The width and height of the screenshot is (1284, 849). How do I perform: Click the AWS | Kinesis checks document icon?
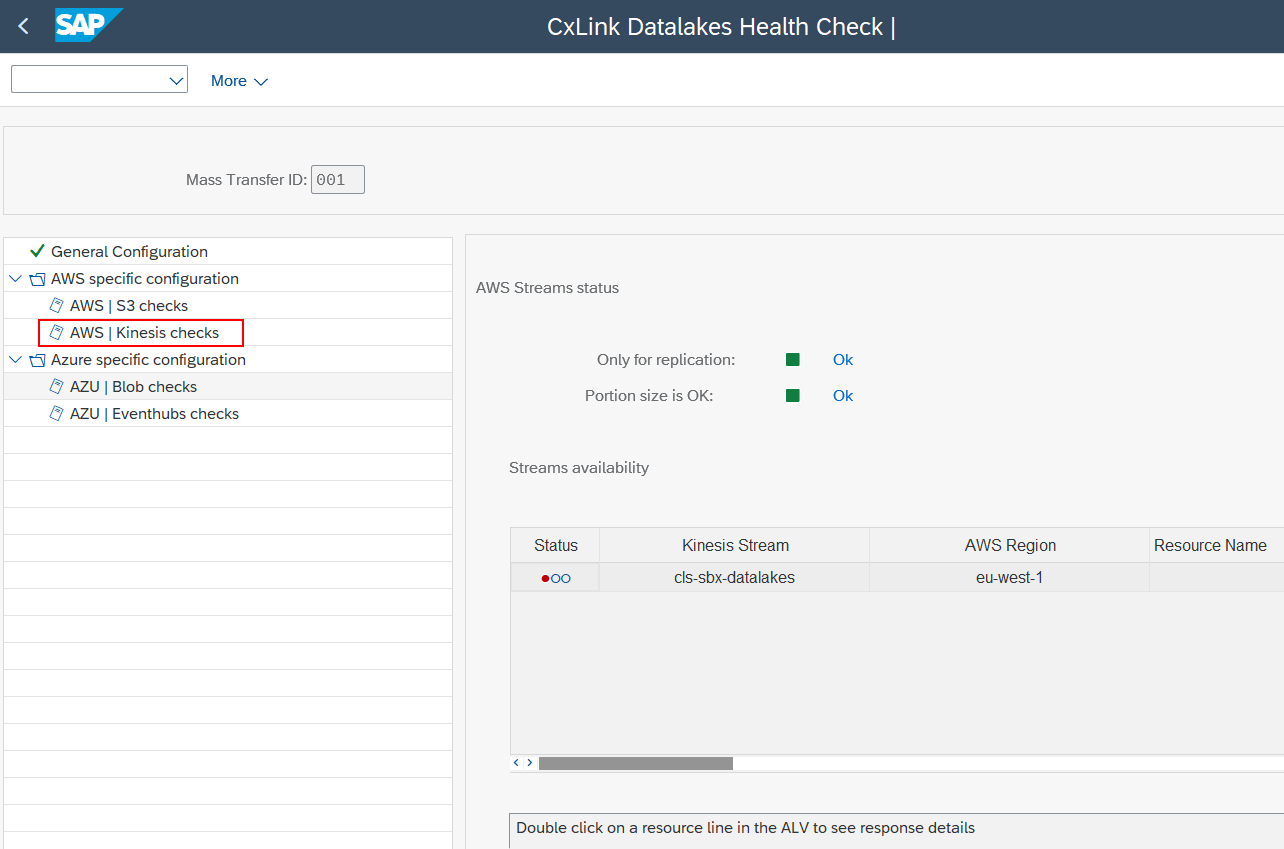[57, 332]
